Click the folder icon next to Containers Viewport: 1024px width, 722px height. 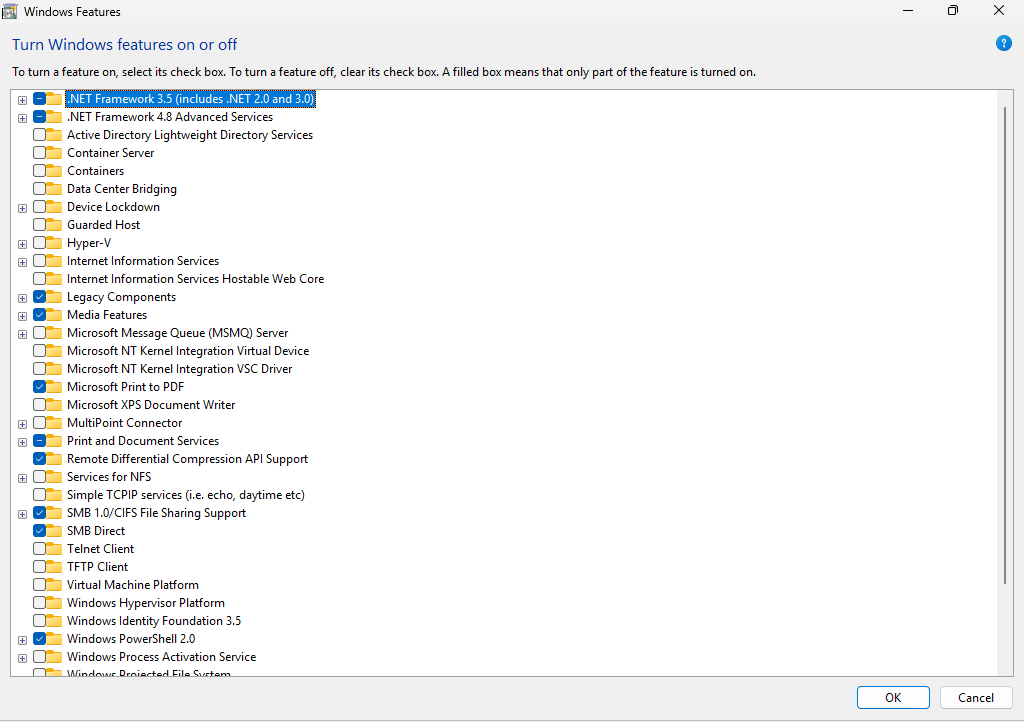[x=54, y=171]
